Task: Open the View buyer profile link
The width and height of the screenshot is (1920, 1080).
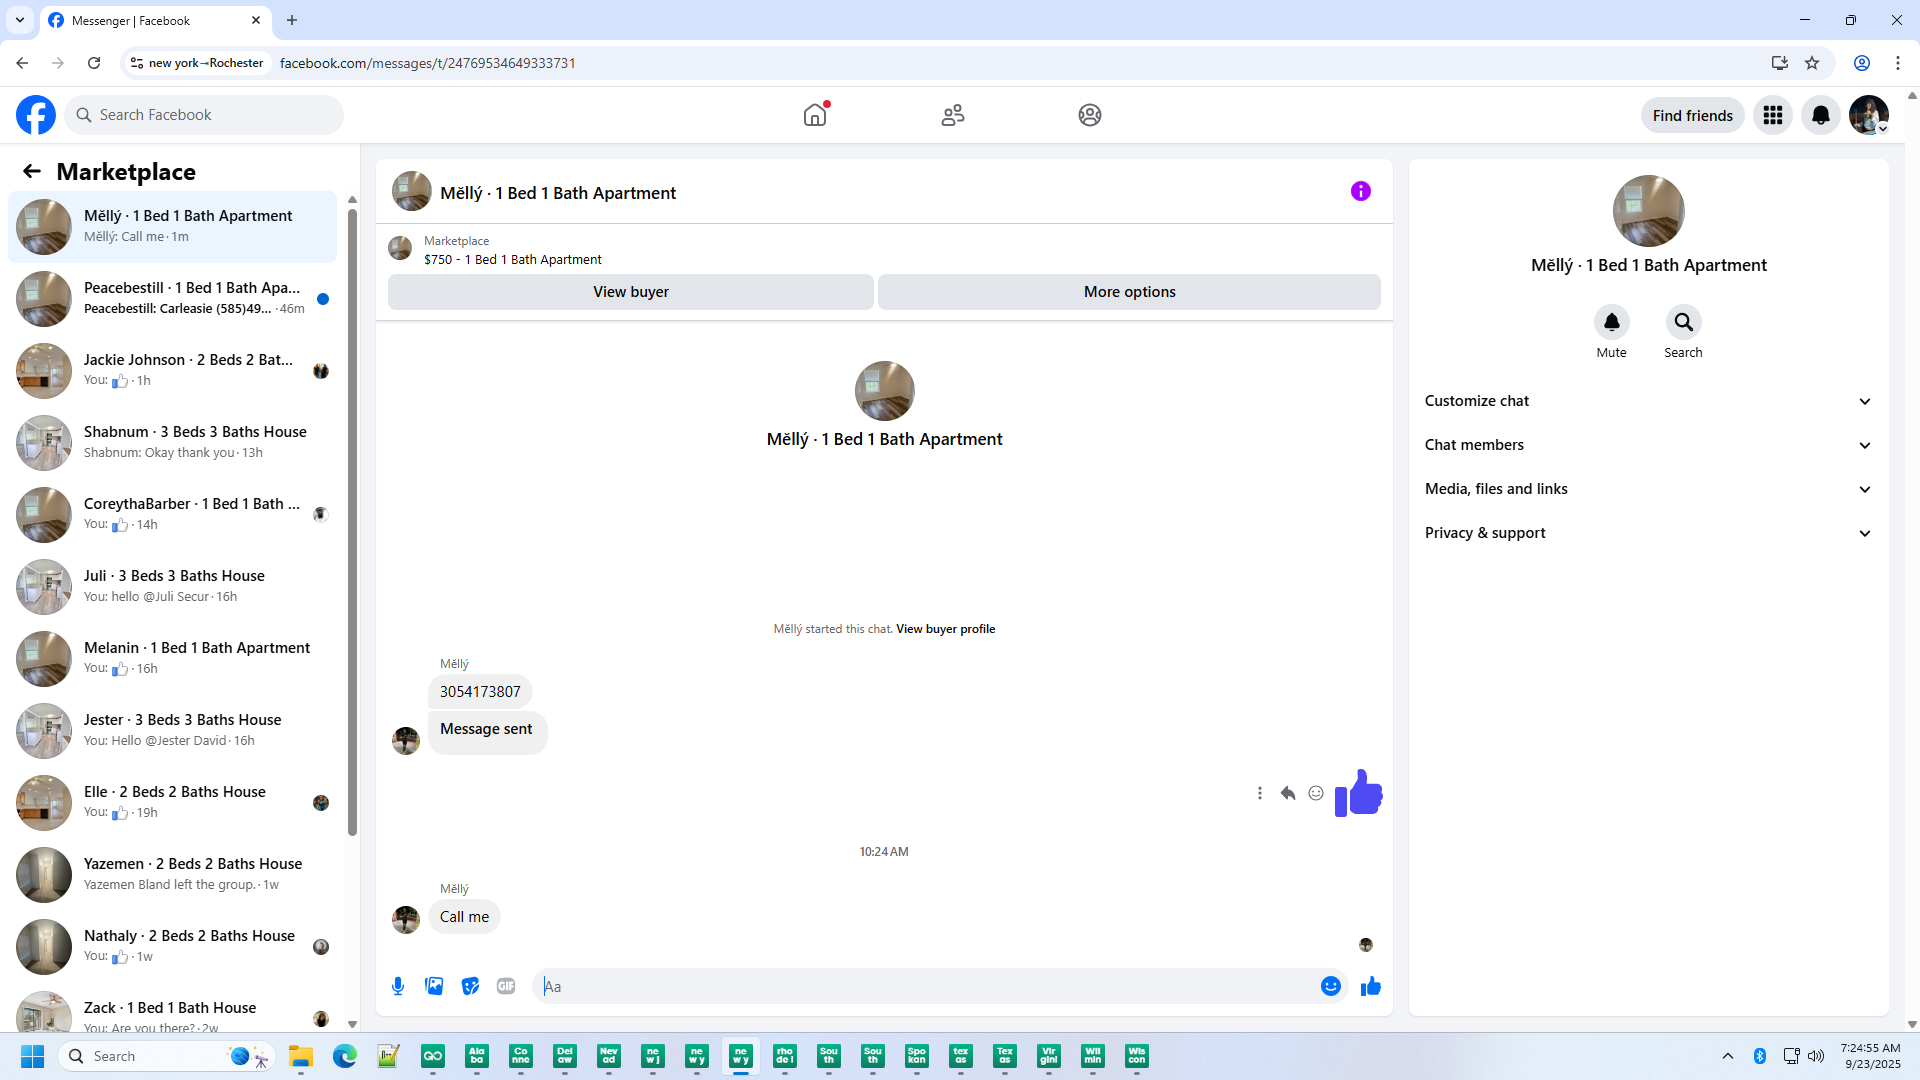Action: pyautogui.click(x=945, y=629)
